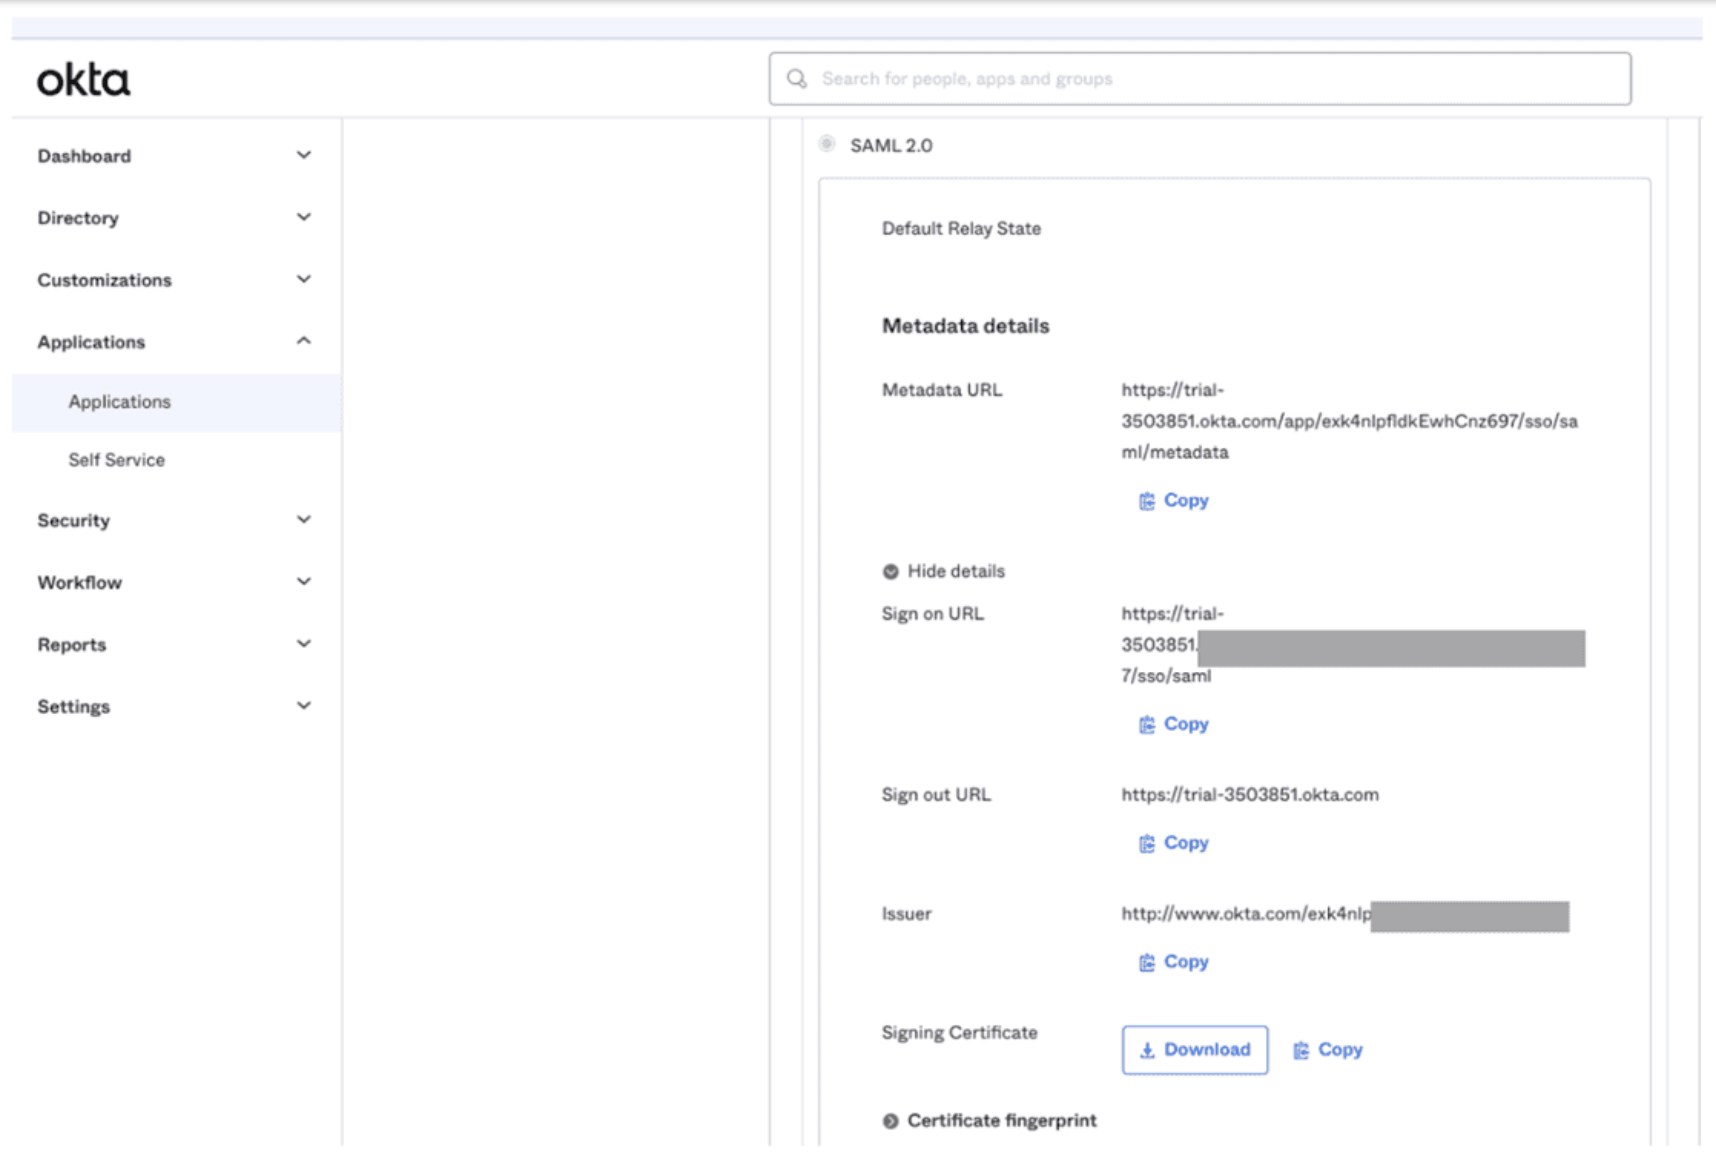Image resolution: width=1716 pixels, height=1168 pixels.
Task: Click the SAML 2.0 label text
Action: tap(891, 146)
